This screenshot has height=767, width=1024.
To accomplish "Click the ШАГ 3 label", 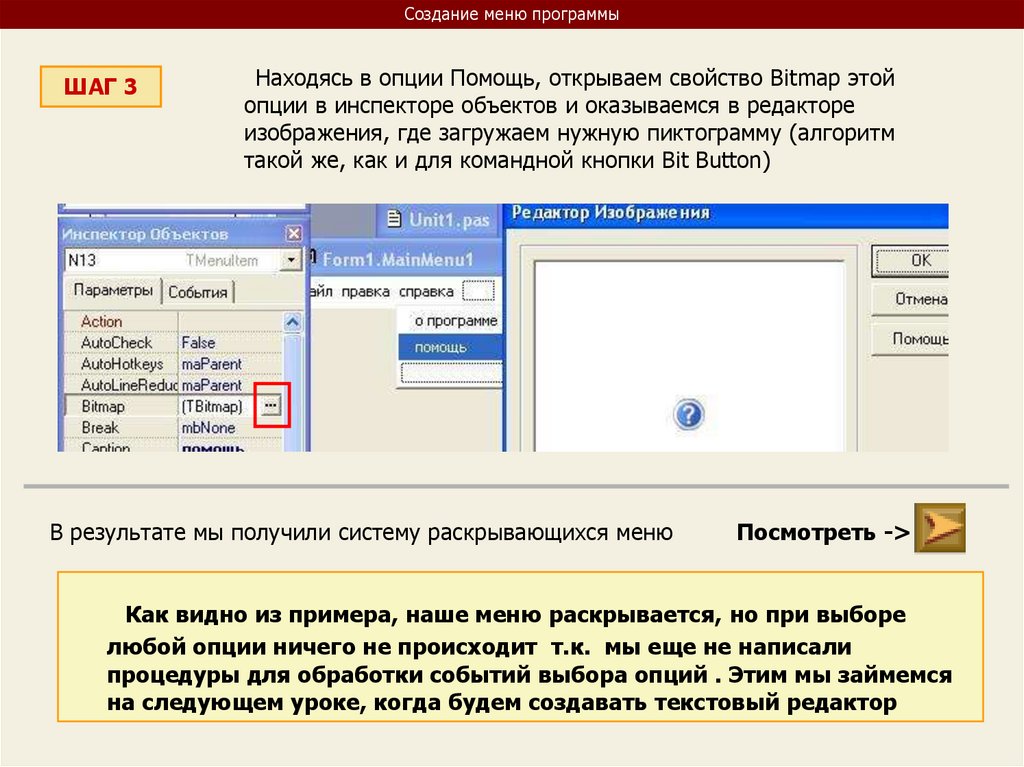I will point(101,86).
